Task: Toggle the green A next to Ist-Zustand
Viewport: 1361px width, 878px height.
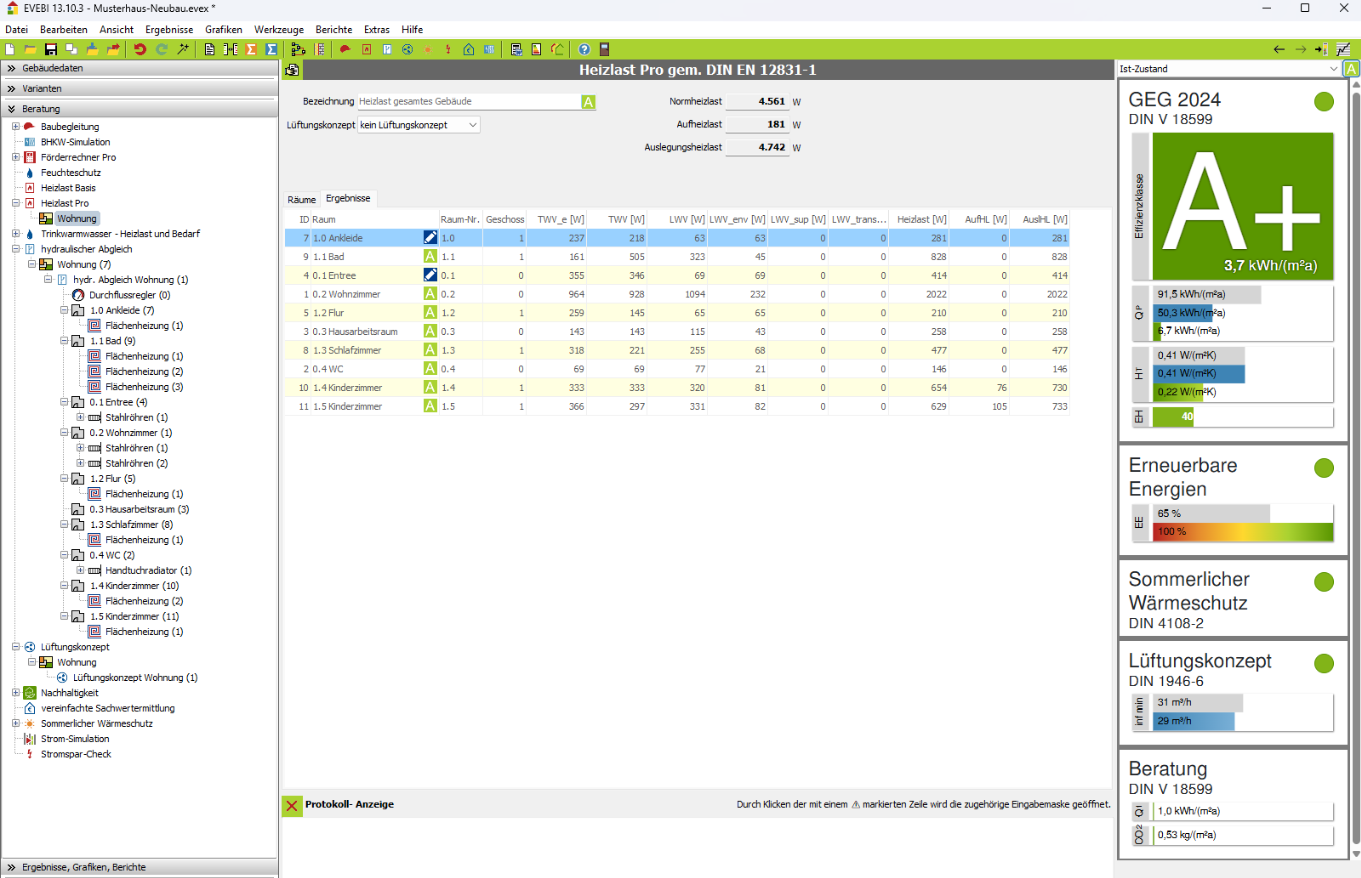Action: [1351, 69]
